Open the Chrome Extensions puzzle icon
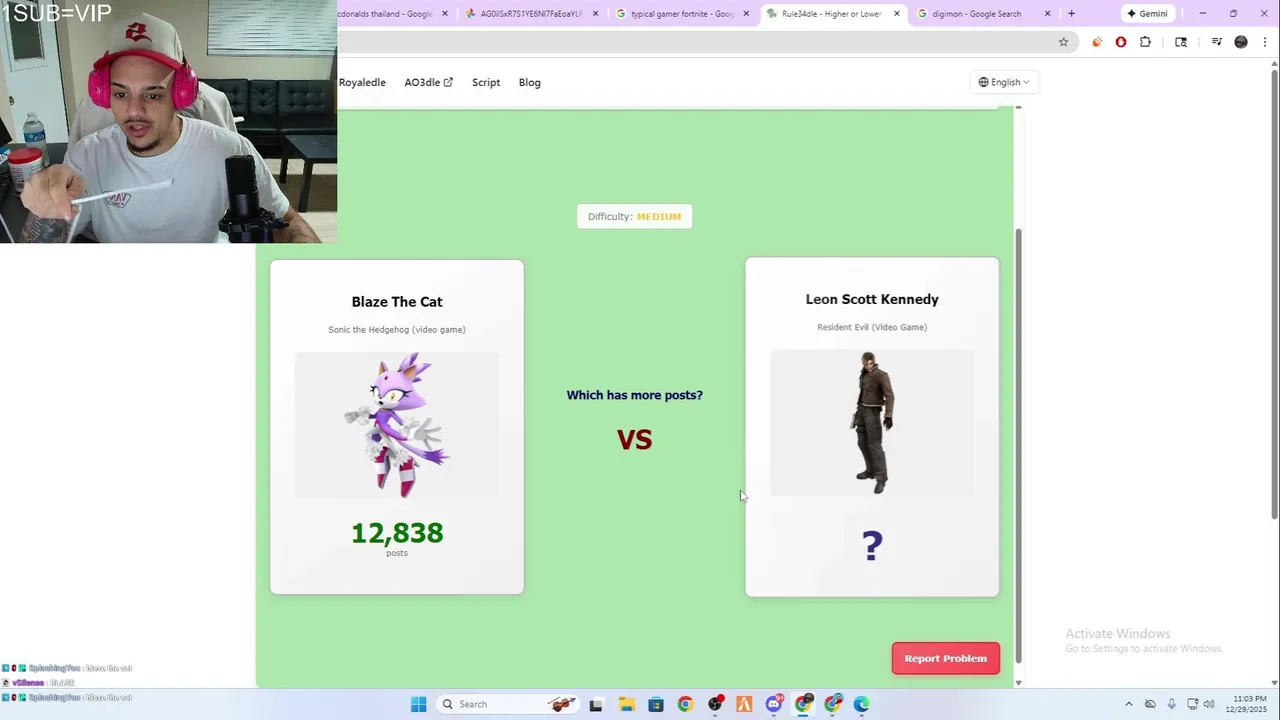The image size is (1280, 720). coord(1145,42)
